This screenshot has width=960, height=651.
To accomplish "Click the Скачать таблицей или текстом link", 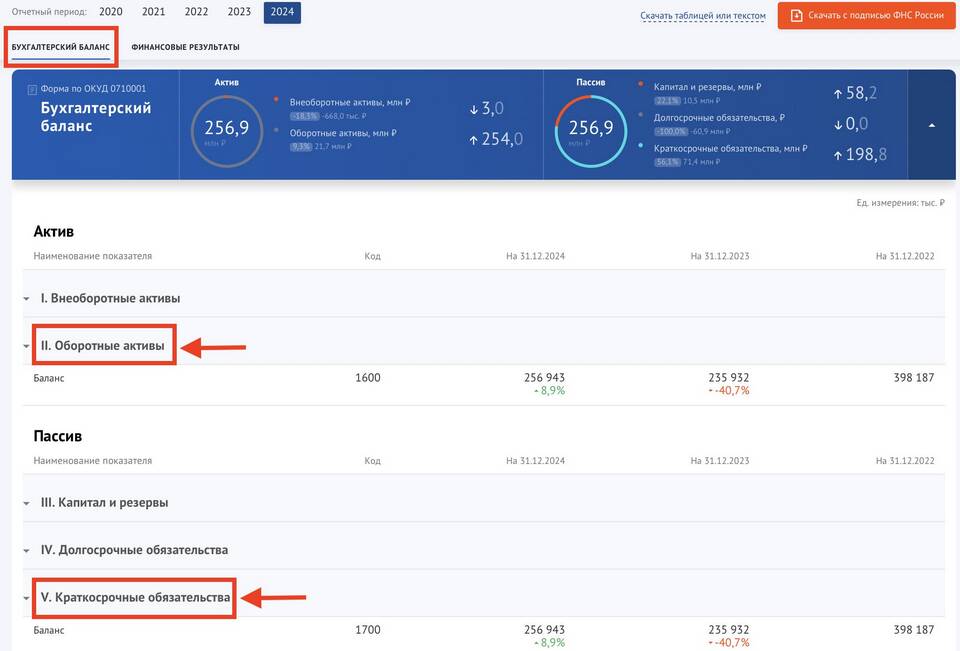I will coord(703,16).
